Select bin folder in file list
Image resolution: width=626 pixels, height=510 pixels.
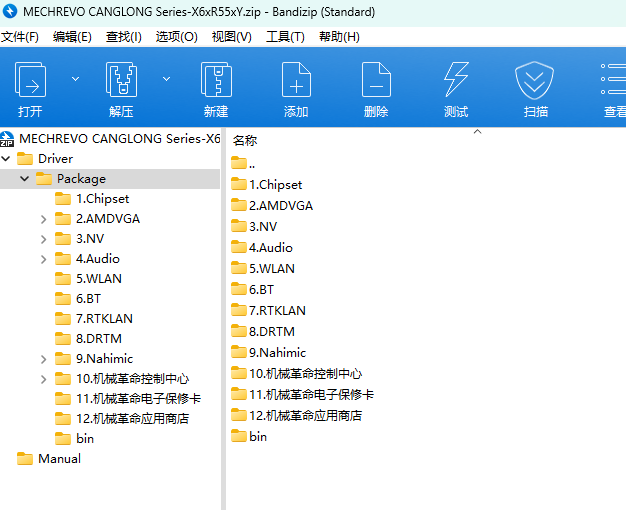pyautogui.click(x=249, y=437)
